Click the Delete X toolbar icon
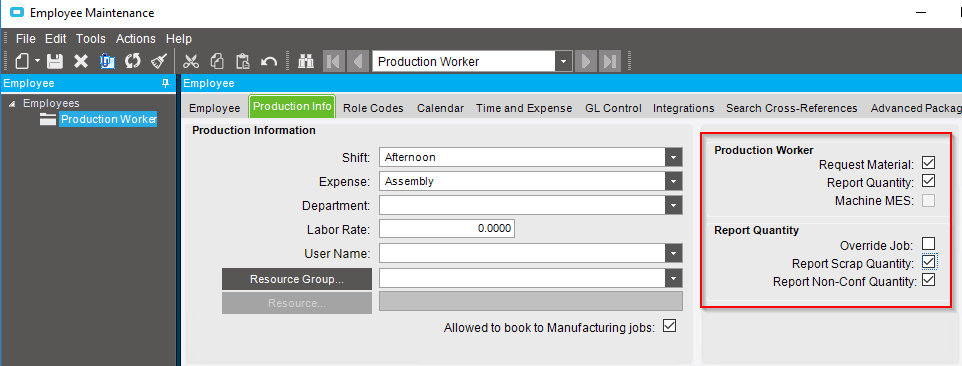The width and height of the screenshot is (962, 366). pyautogui.click(x=81, y=61)
